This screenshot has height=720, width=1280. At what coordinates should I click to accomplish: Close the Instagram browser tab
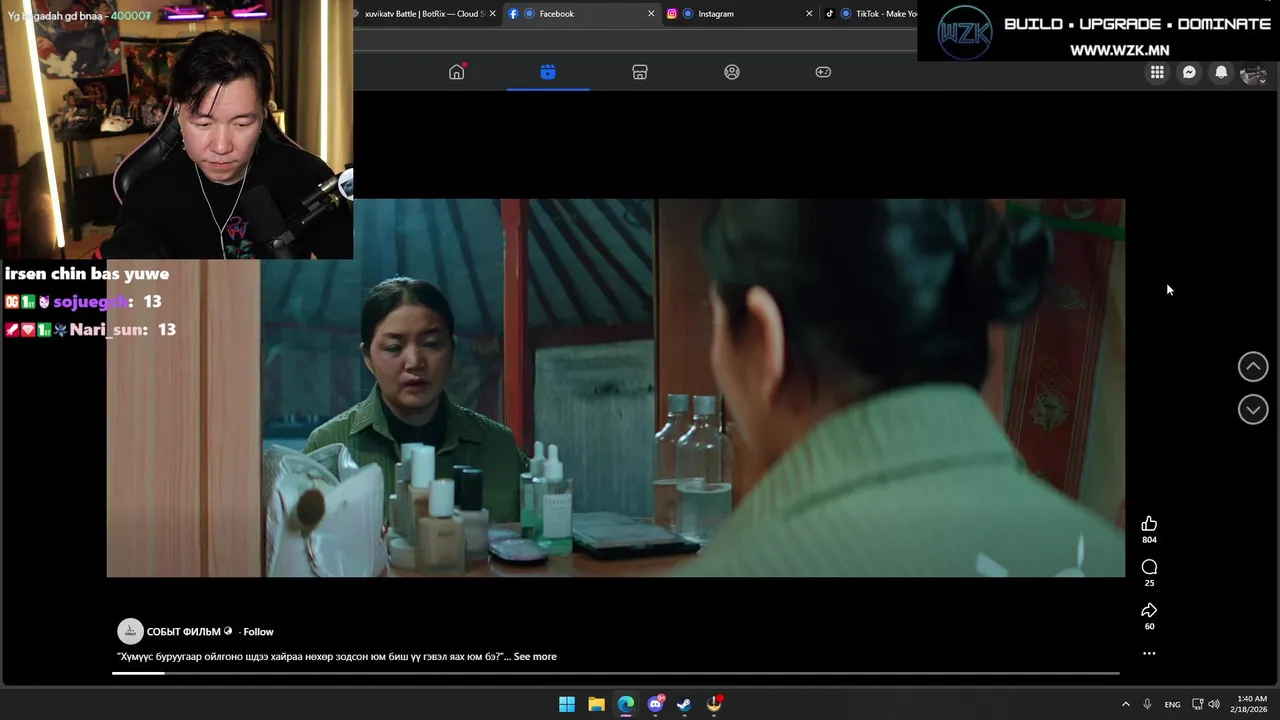coord(809,14)
